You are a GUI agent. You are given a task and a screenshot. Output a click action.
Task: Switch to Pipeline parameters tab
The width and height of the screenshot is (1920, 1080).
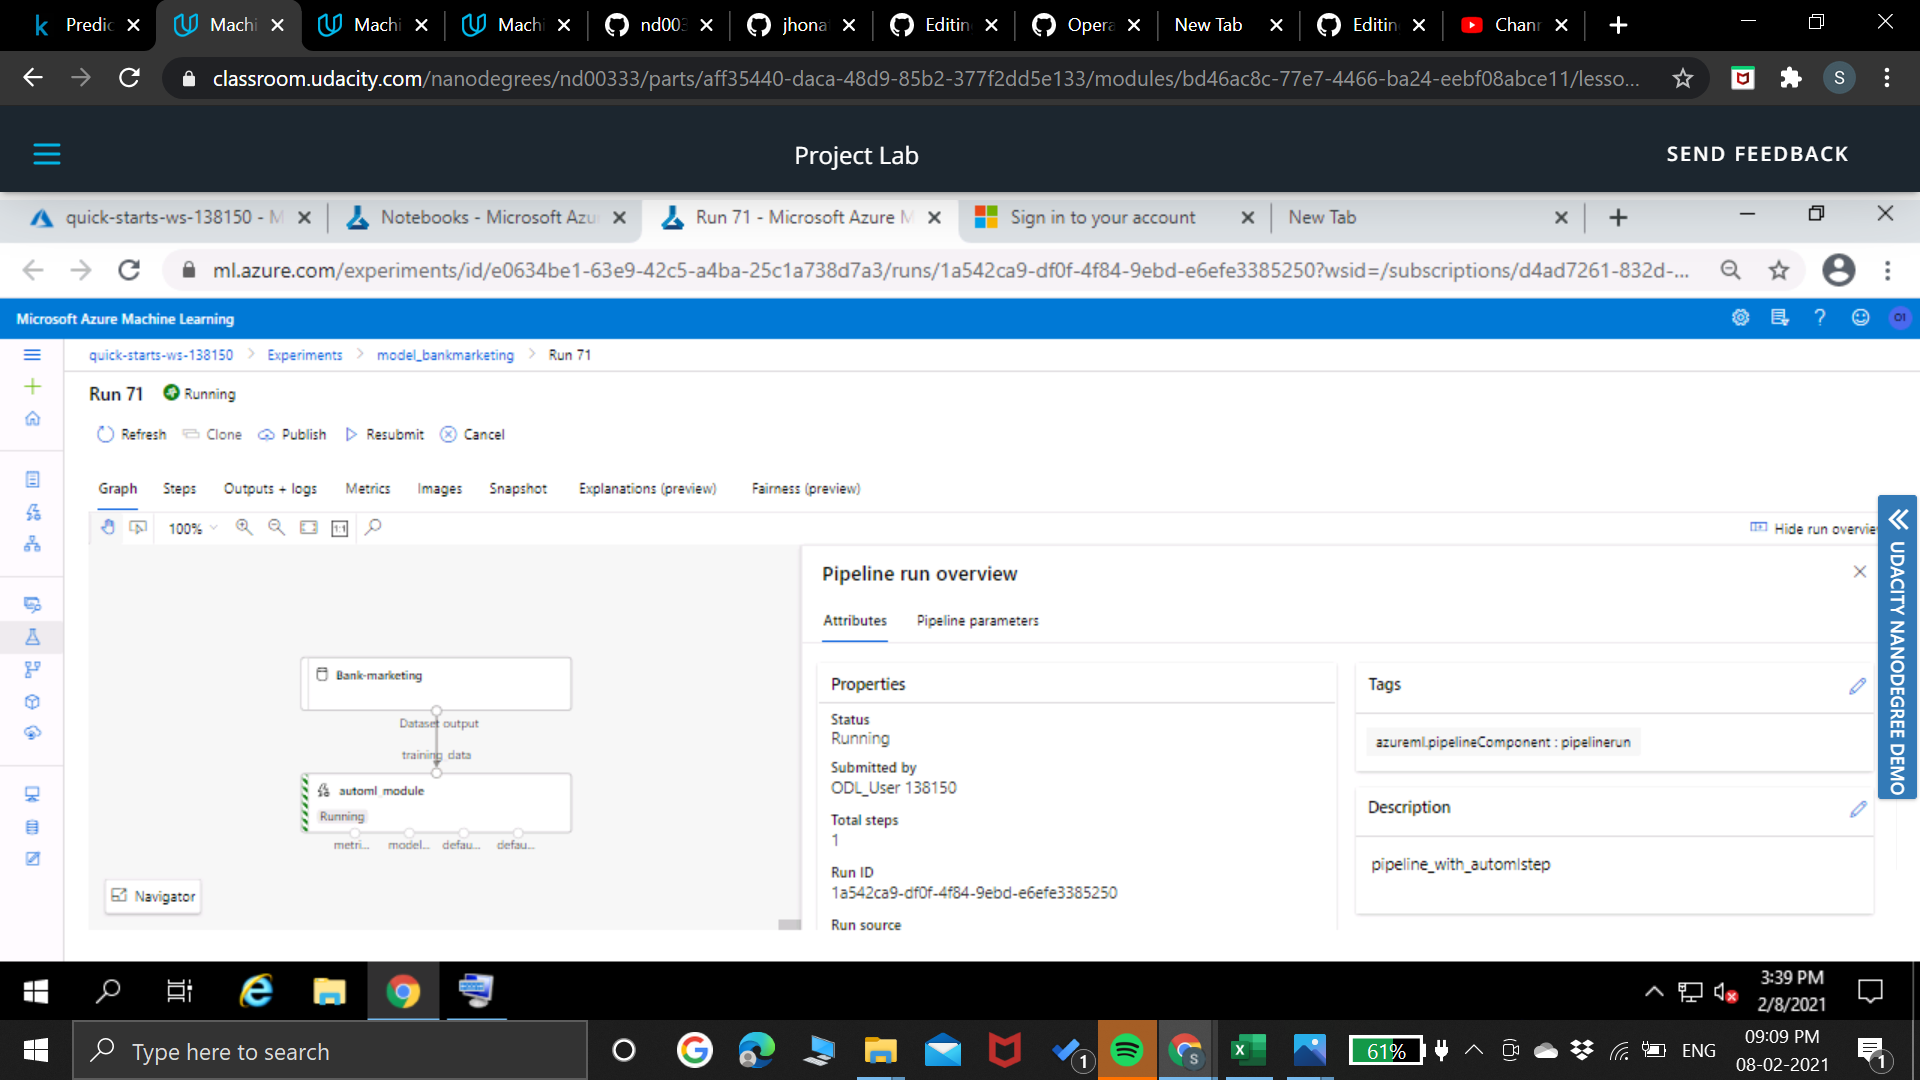coord(977,620)
